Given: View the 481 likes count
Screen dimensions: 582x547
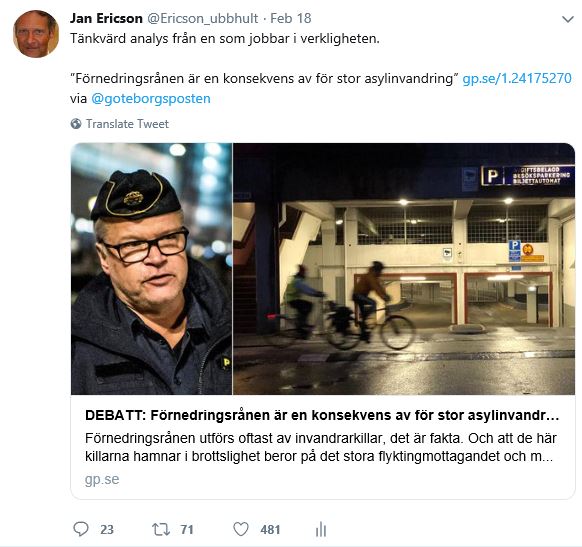Looking at the screenshot, I should click(x=270, y=530).
